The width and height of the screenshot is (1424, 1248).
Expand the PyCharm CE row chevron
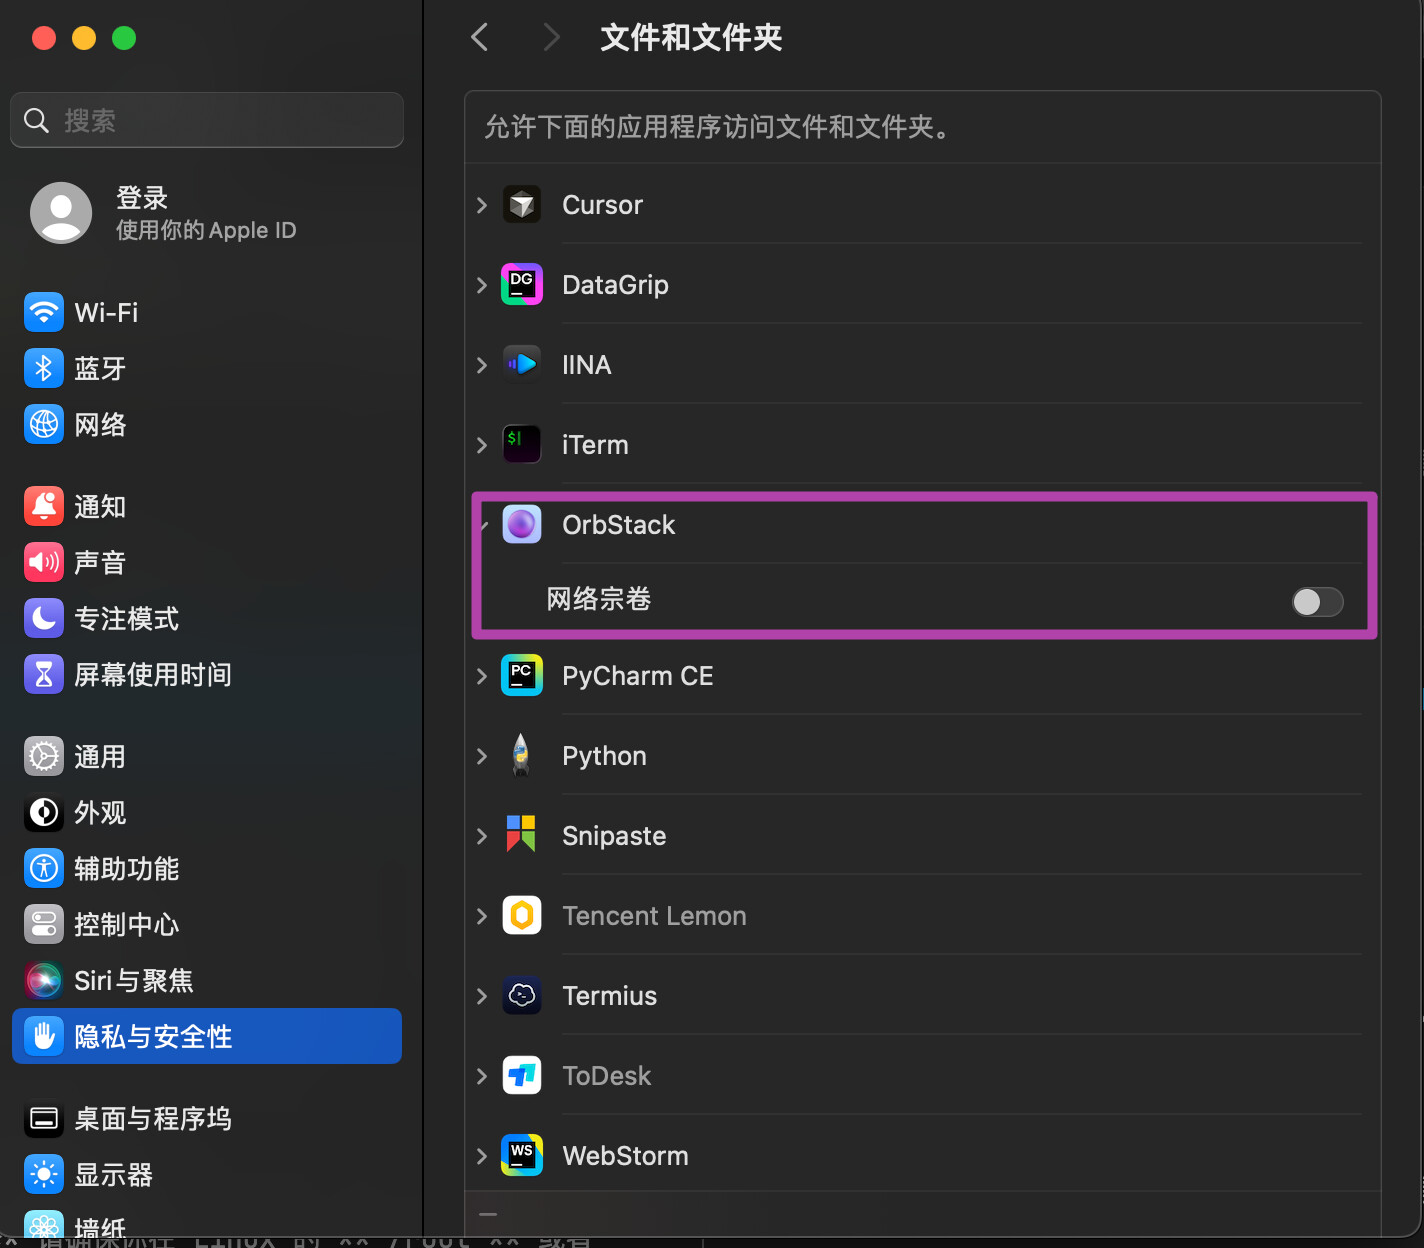(x=482, y=676)
